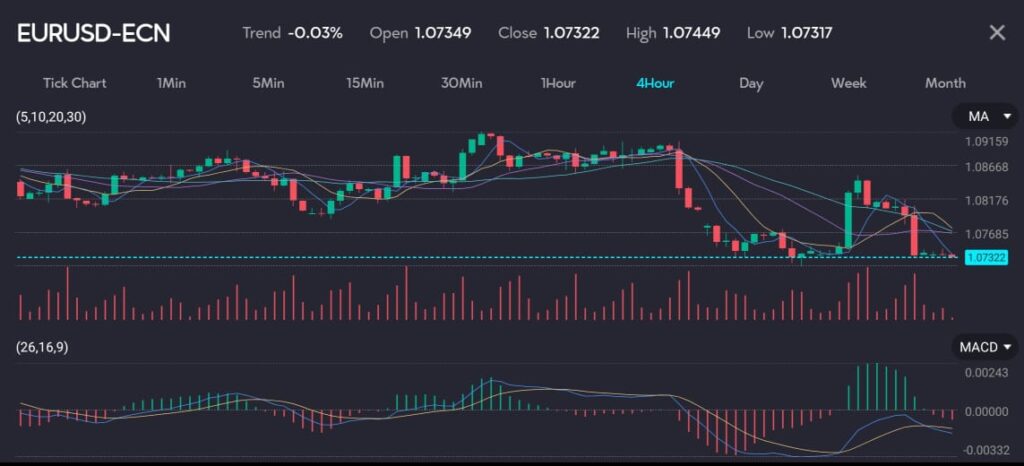The width and height of the screenshot is (1024, 466).
Task: Close the EURUSD-ECN chart panel
Action: (996, 33)
